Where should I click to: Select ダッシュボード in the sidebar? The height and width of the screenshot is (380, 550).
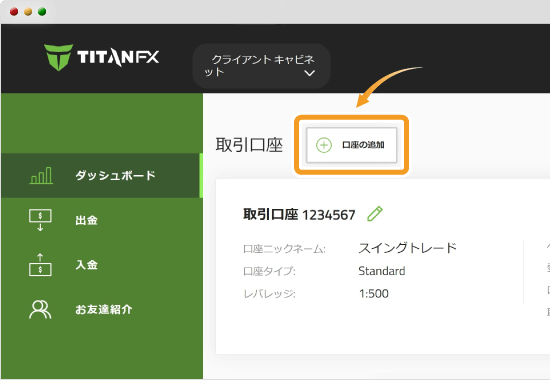point(102,175)
